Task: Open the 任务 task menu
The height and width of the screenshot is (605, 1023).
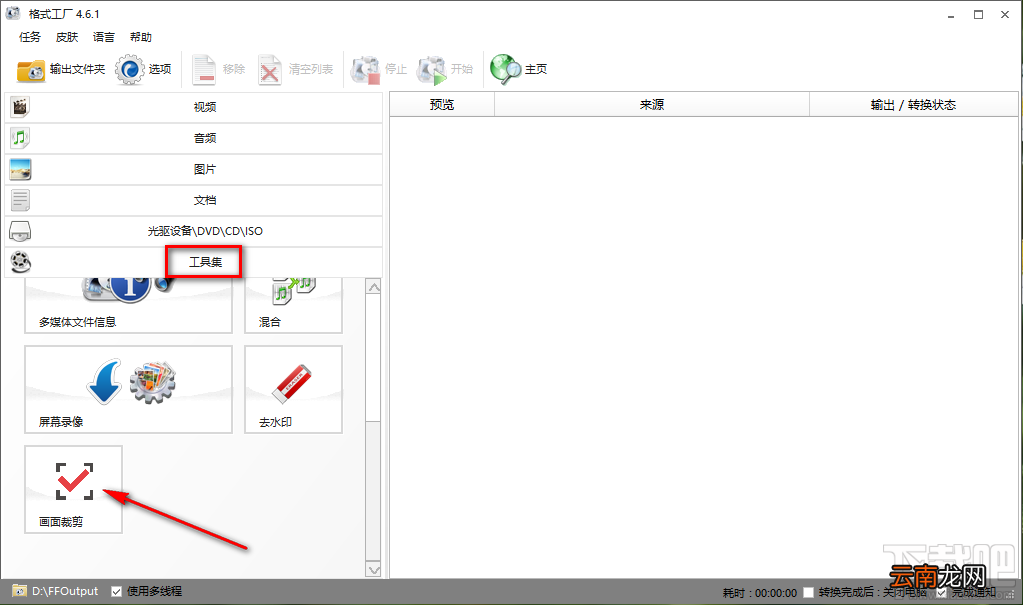Action: [x=30, y=37]
